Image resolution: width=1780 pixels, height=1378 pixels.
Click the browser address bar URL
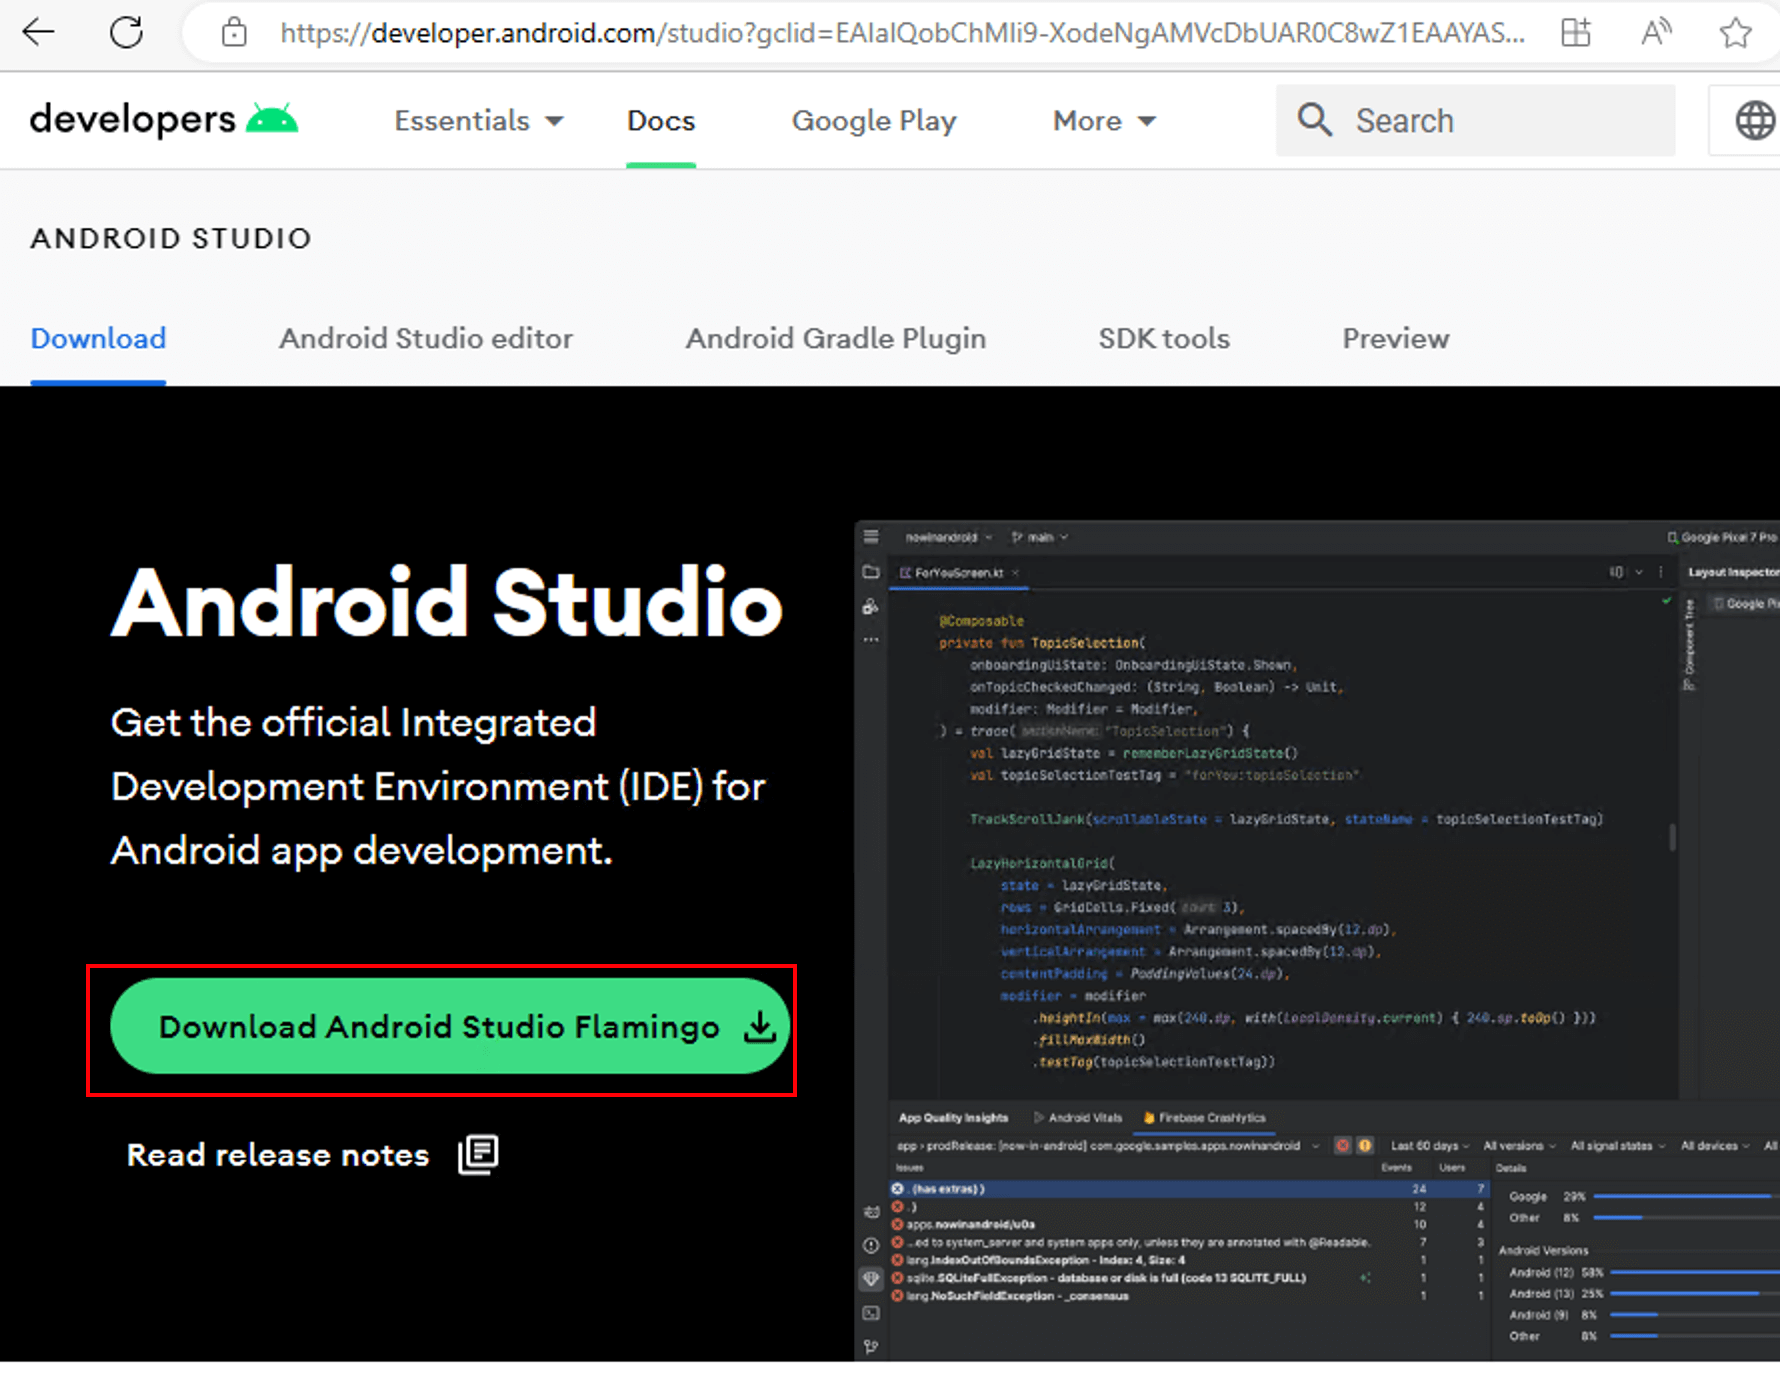point(902,33)
